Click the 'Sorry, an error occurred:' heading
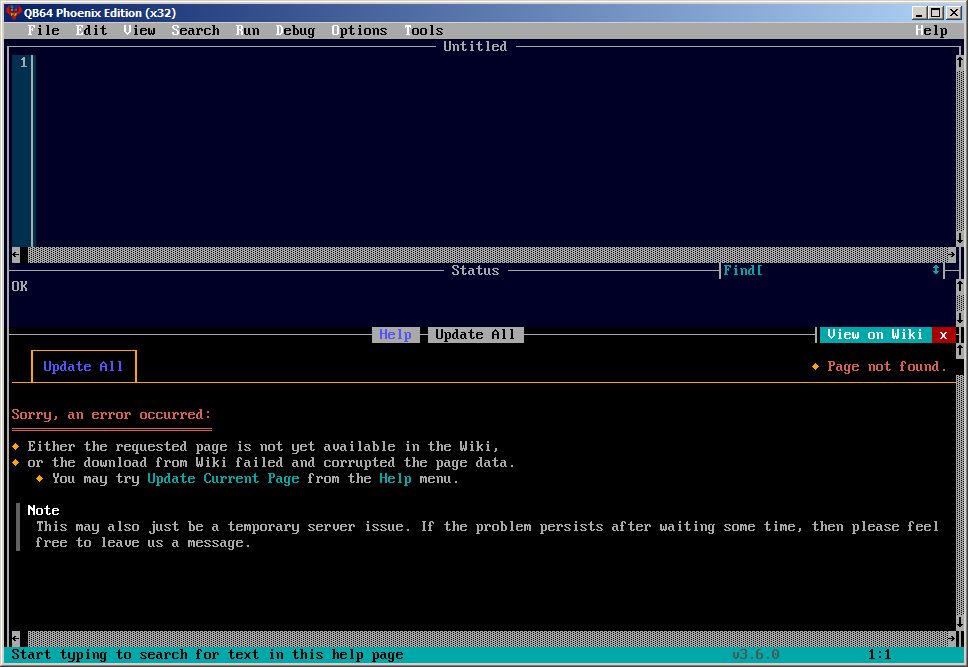 click(111, 414)
